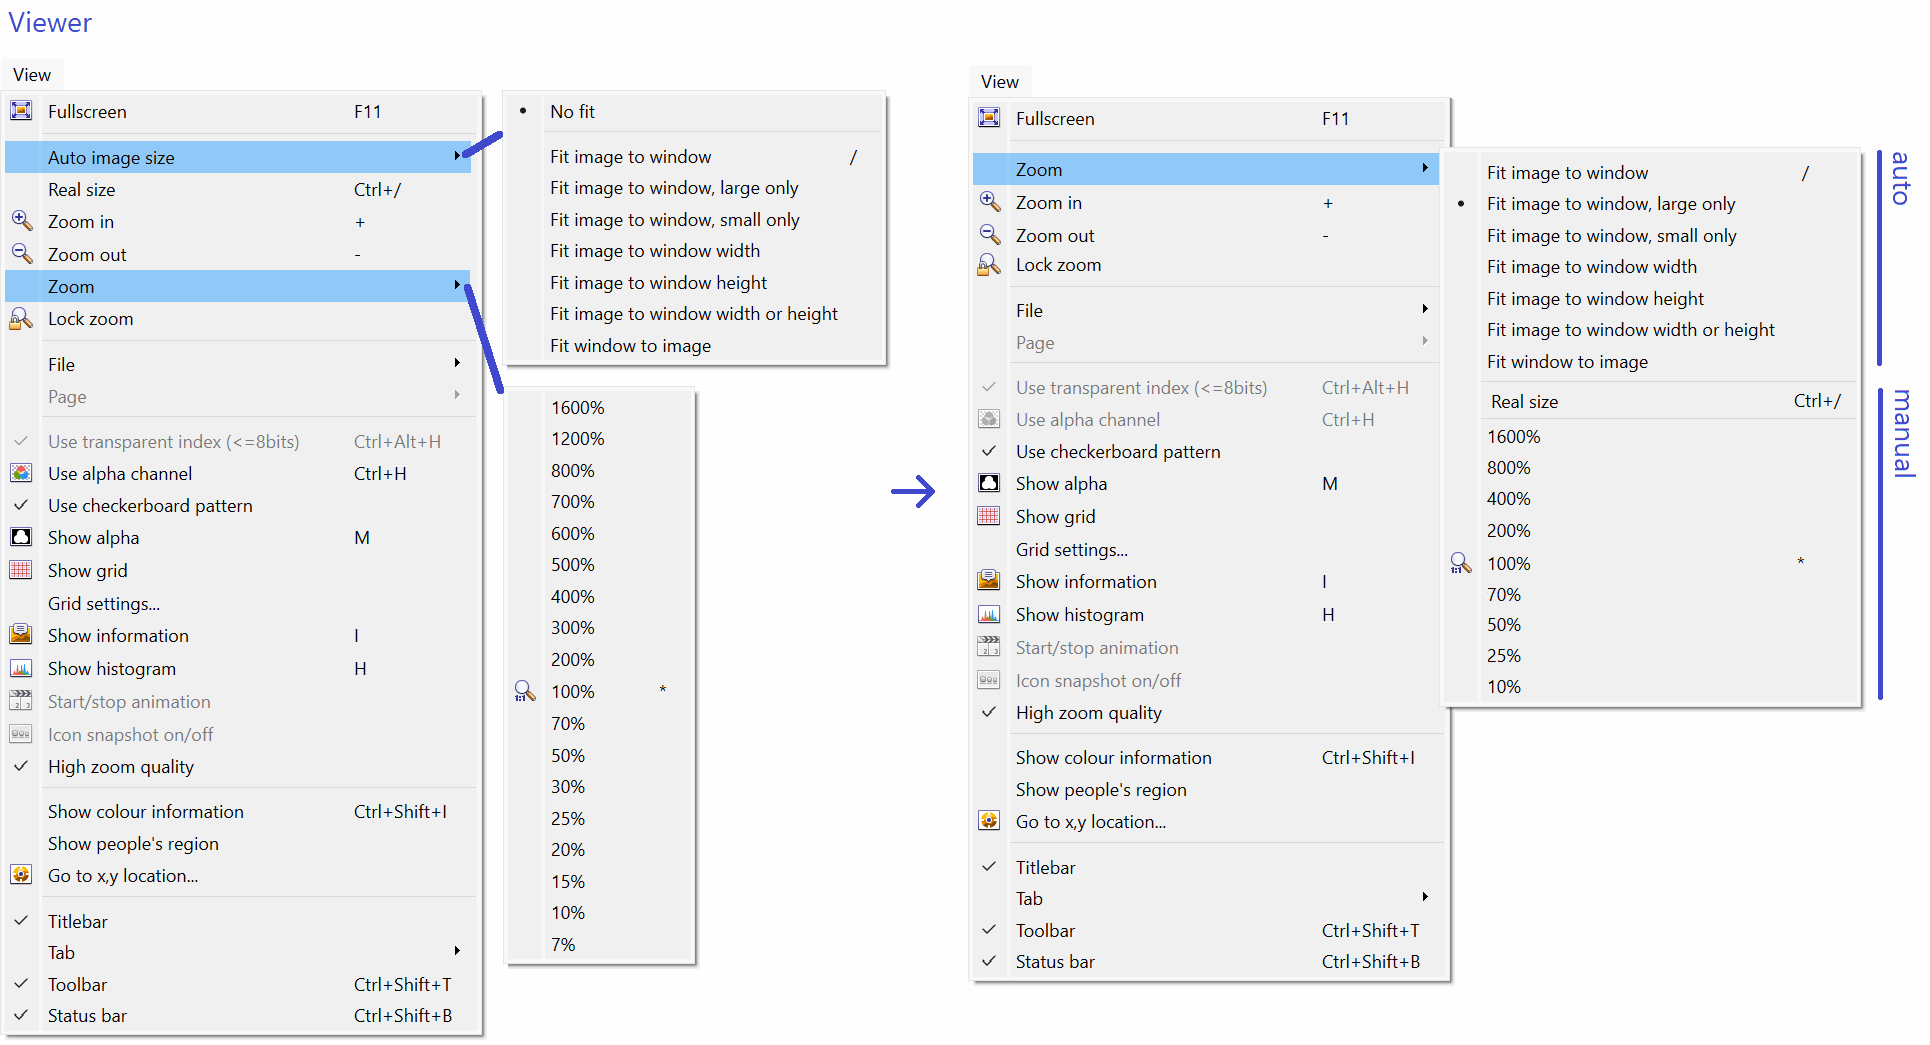The image size is (1930, 1045).
Task: Expand Auto image size submenu arrow
Action: (x=457, y=156)
